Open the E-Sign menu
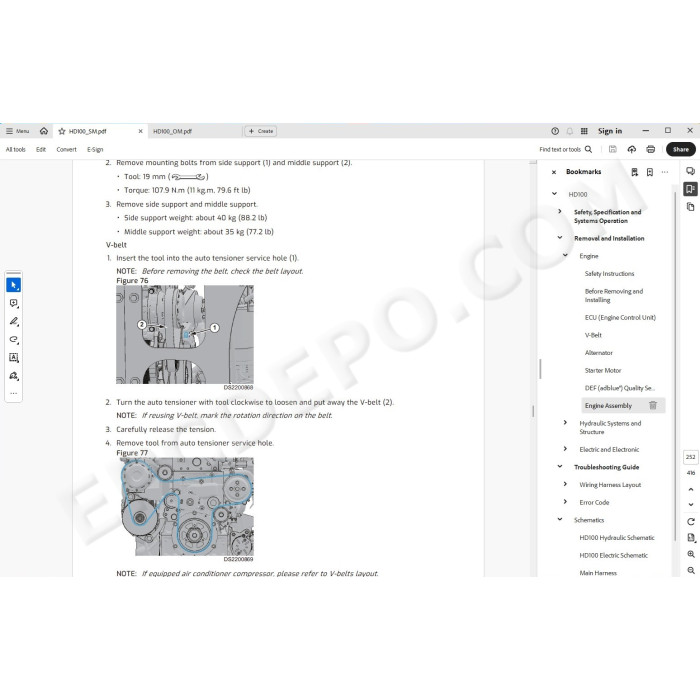This screenshot has height=700, width=700. [95, 150]
